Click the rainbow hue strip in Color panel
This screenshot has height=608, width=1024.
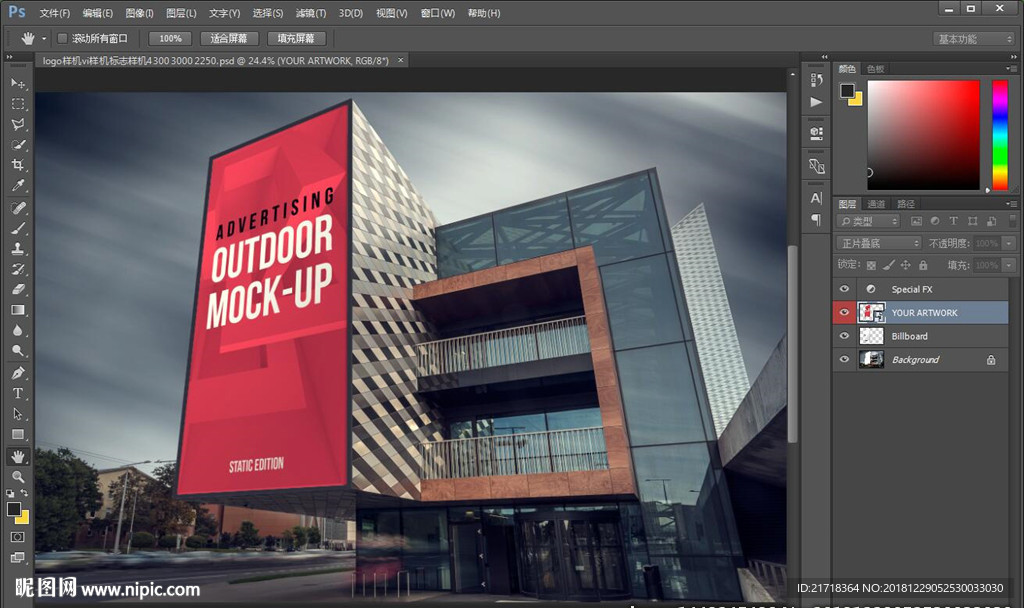(x=999, y=134)
